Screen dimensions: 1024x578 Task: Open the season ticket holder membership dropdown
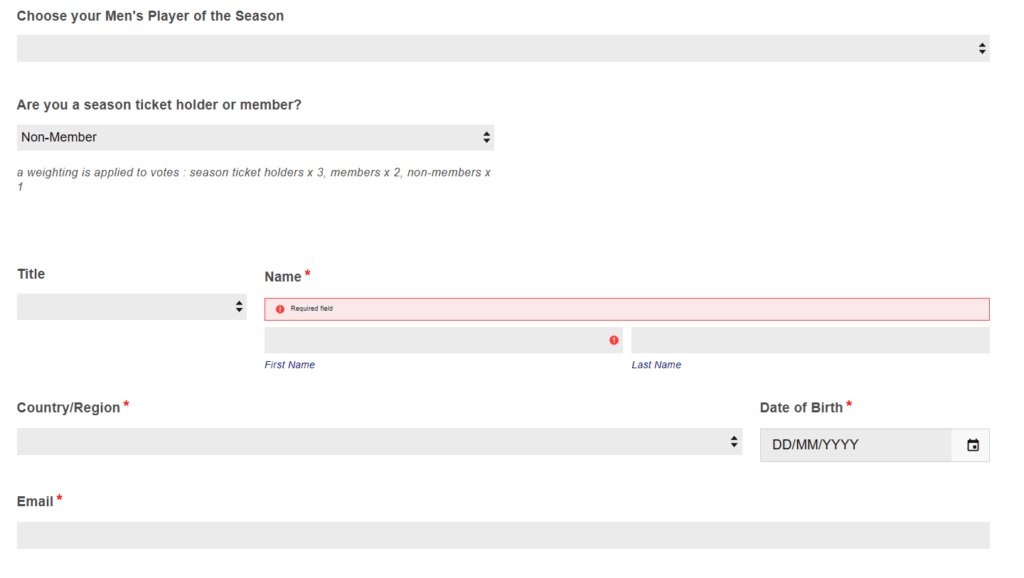click(255, 137)
